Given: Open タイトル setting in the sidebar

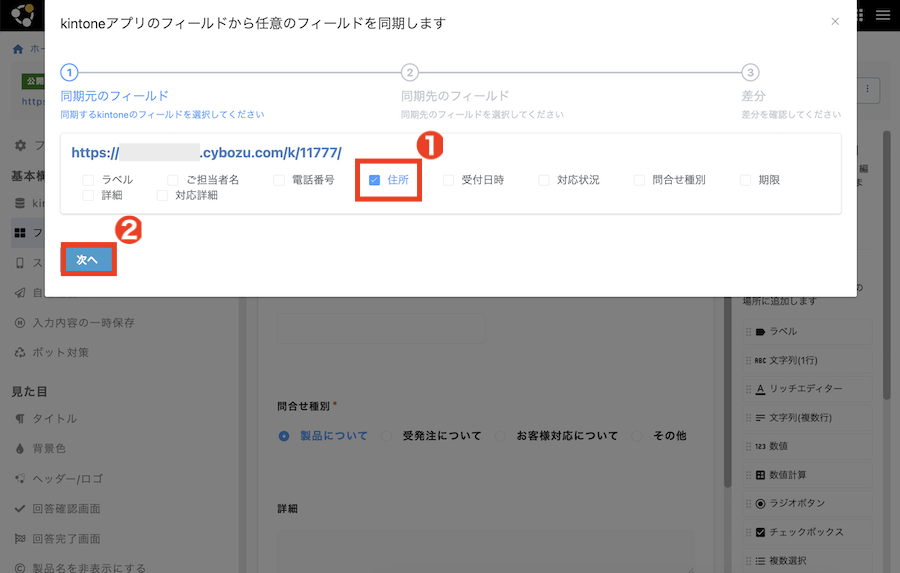Looking at the screenshot, I should 54,419.
